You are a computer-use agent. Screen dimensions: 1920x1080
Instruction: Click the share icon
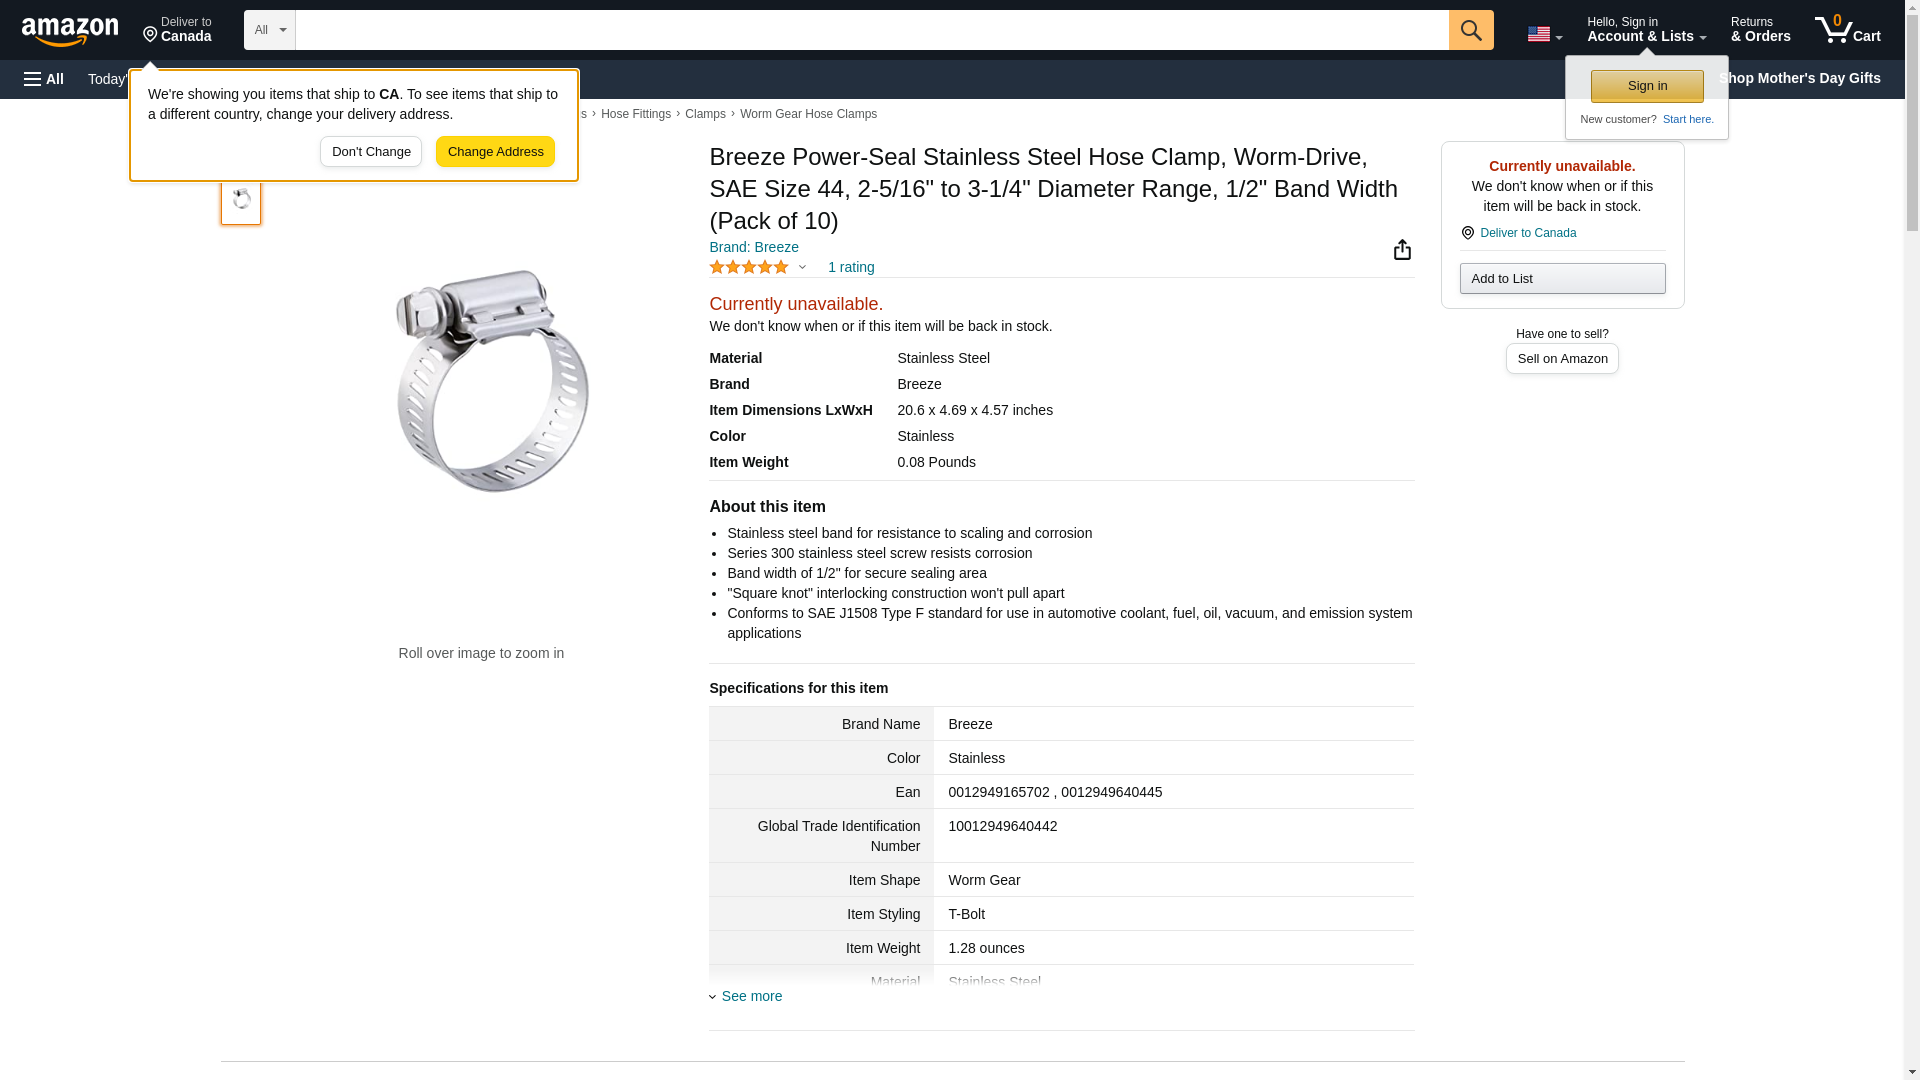[1402, 250]
